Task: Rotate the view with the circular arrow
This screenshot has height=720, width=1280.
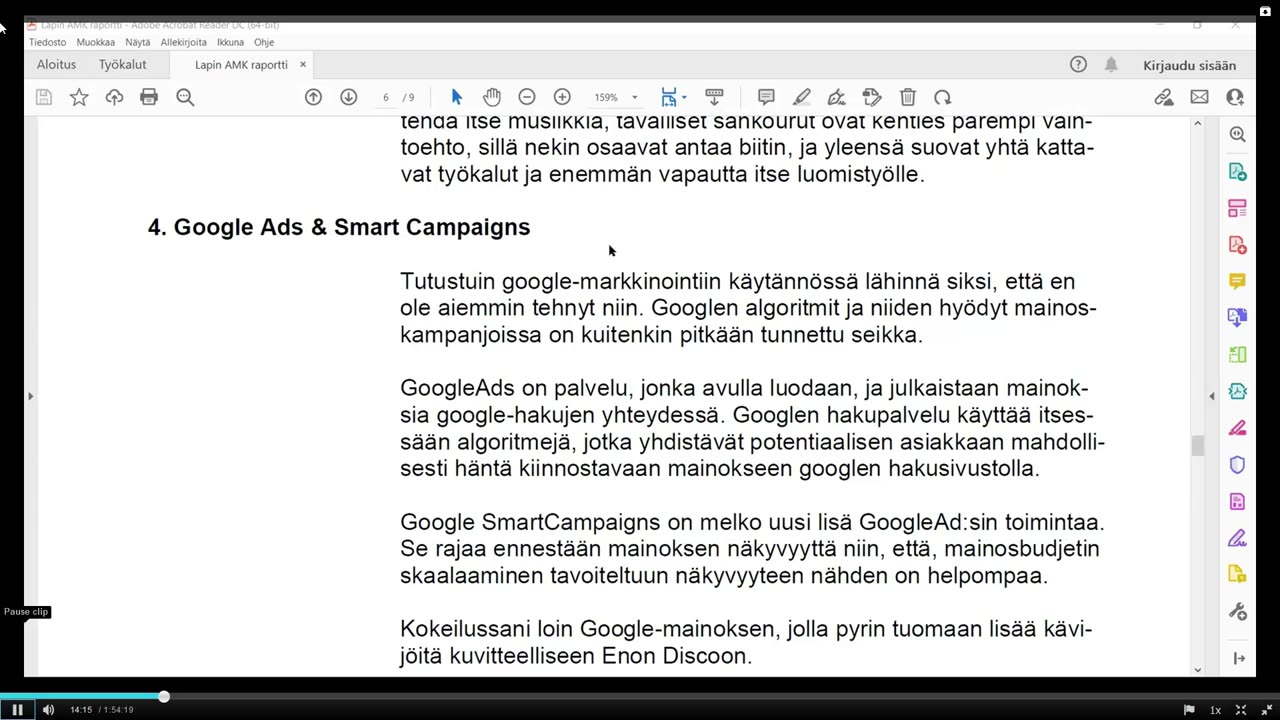Action: click(943, 97)
